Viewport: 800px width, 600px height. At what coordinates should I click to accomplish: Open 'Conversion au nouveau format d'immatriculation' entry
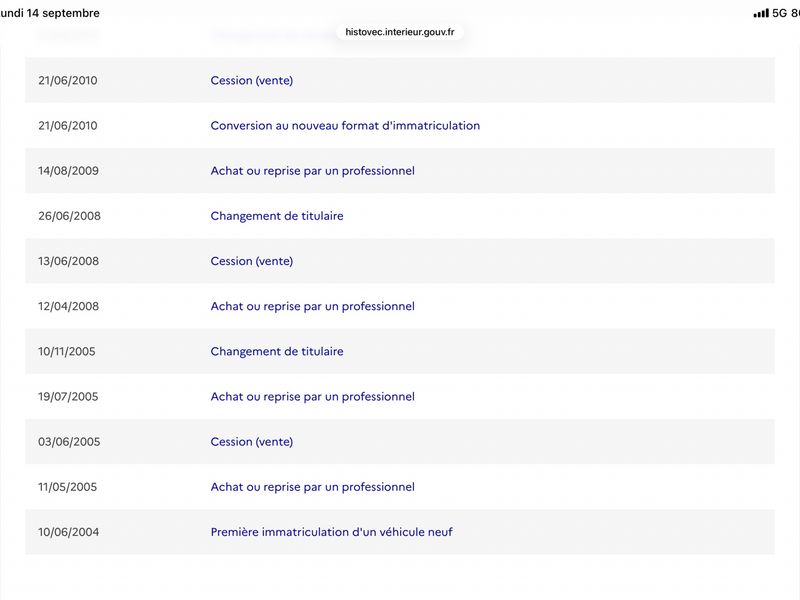(x=345, y=126)
